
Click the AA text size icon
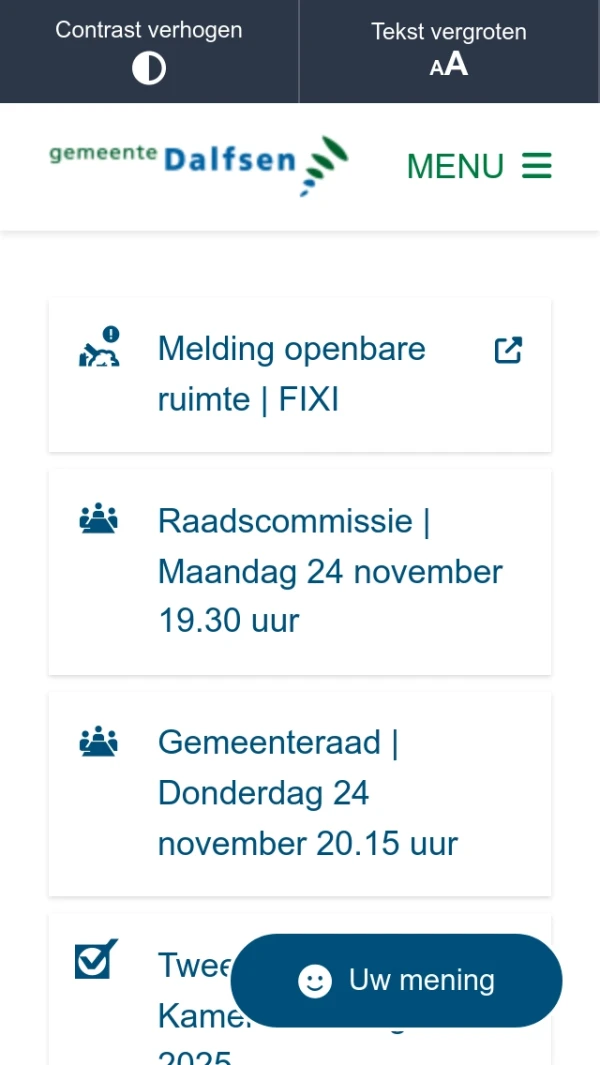pyautogui.click(x=448, y=67)
